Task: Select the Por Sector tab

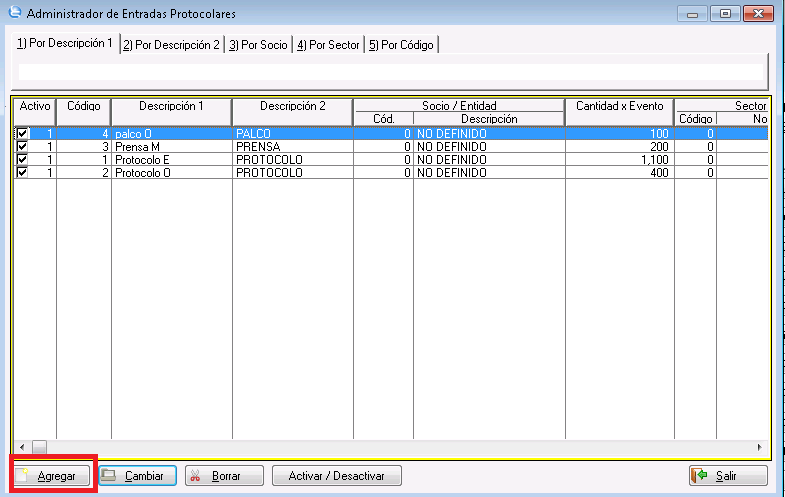Action: pos(328,45)
